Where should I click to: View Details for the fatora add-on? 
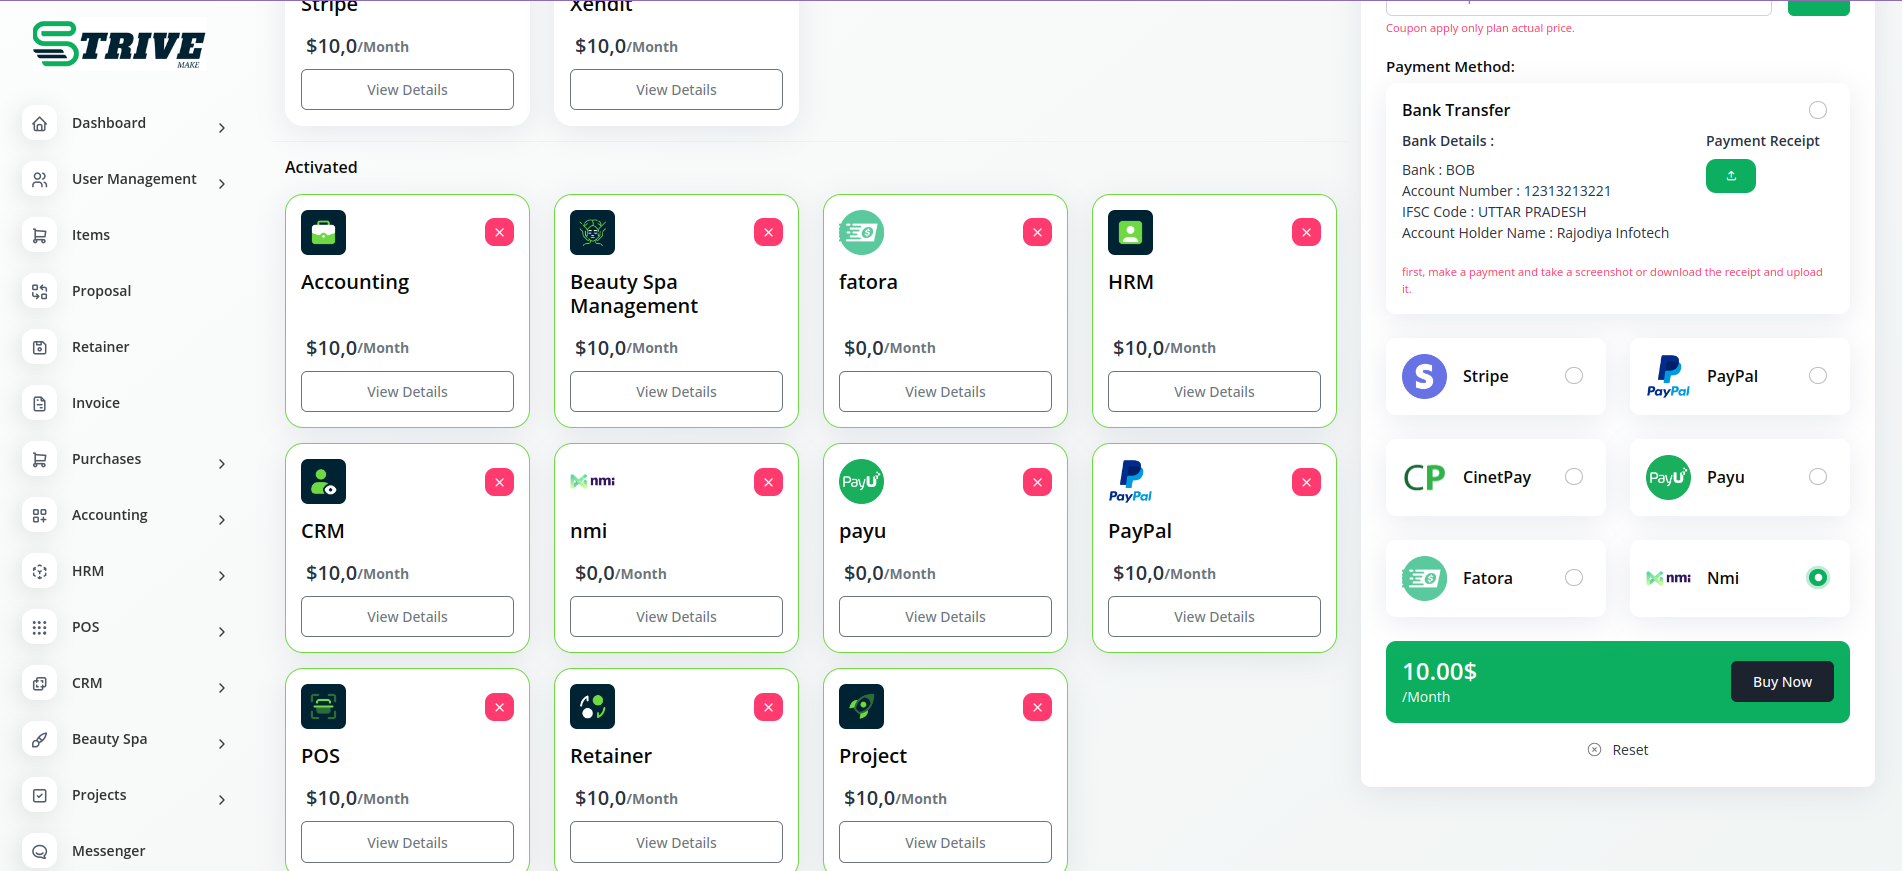click(944, 392)
